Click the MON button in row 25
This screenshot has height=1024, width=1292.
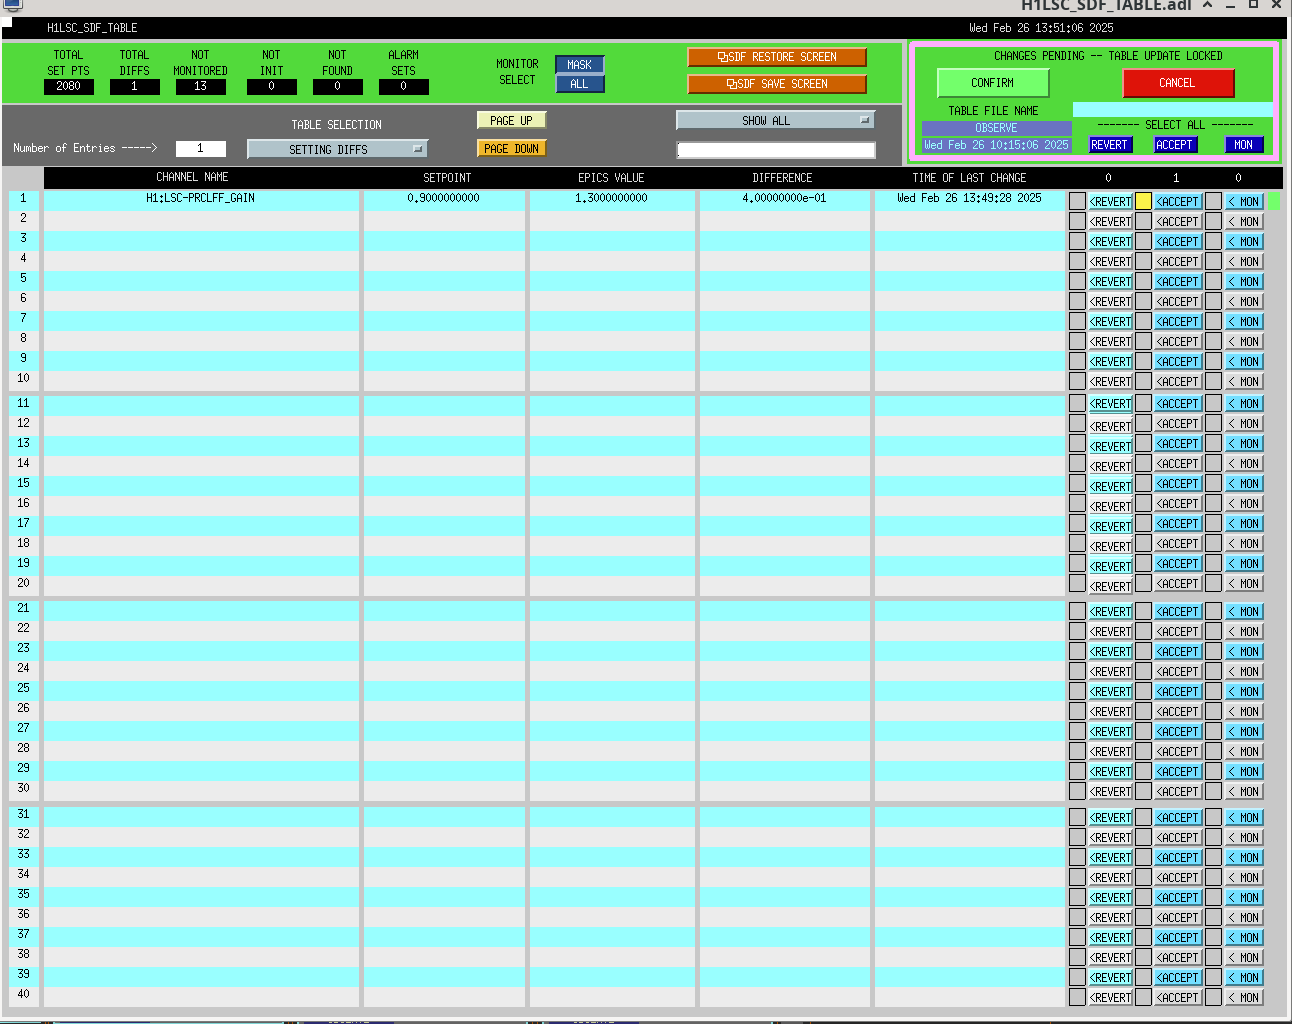coord(1245,691)
